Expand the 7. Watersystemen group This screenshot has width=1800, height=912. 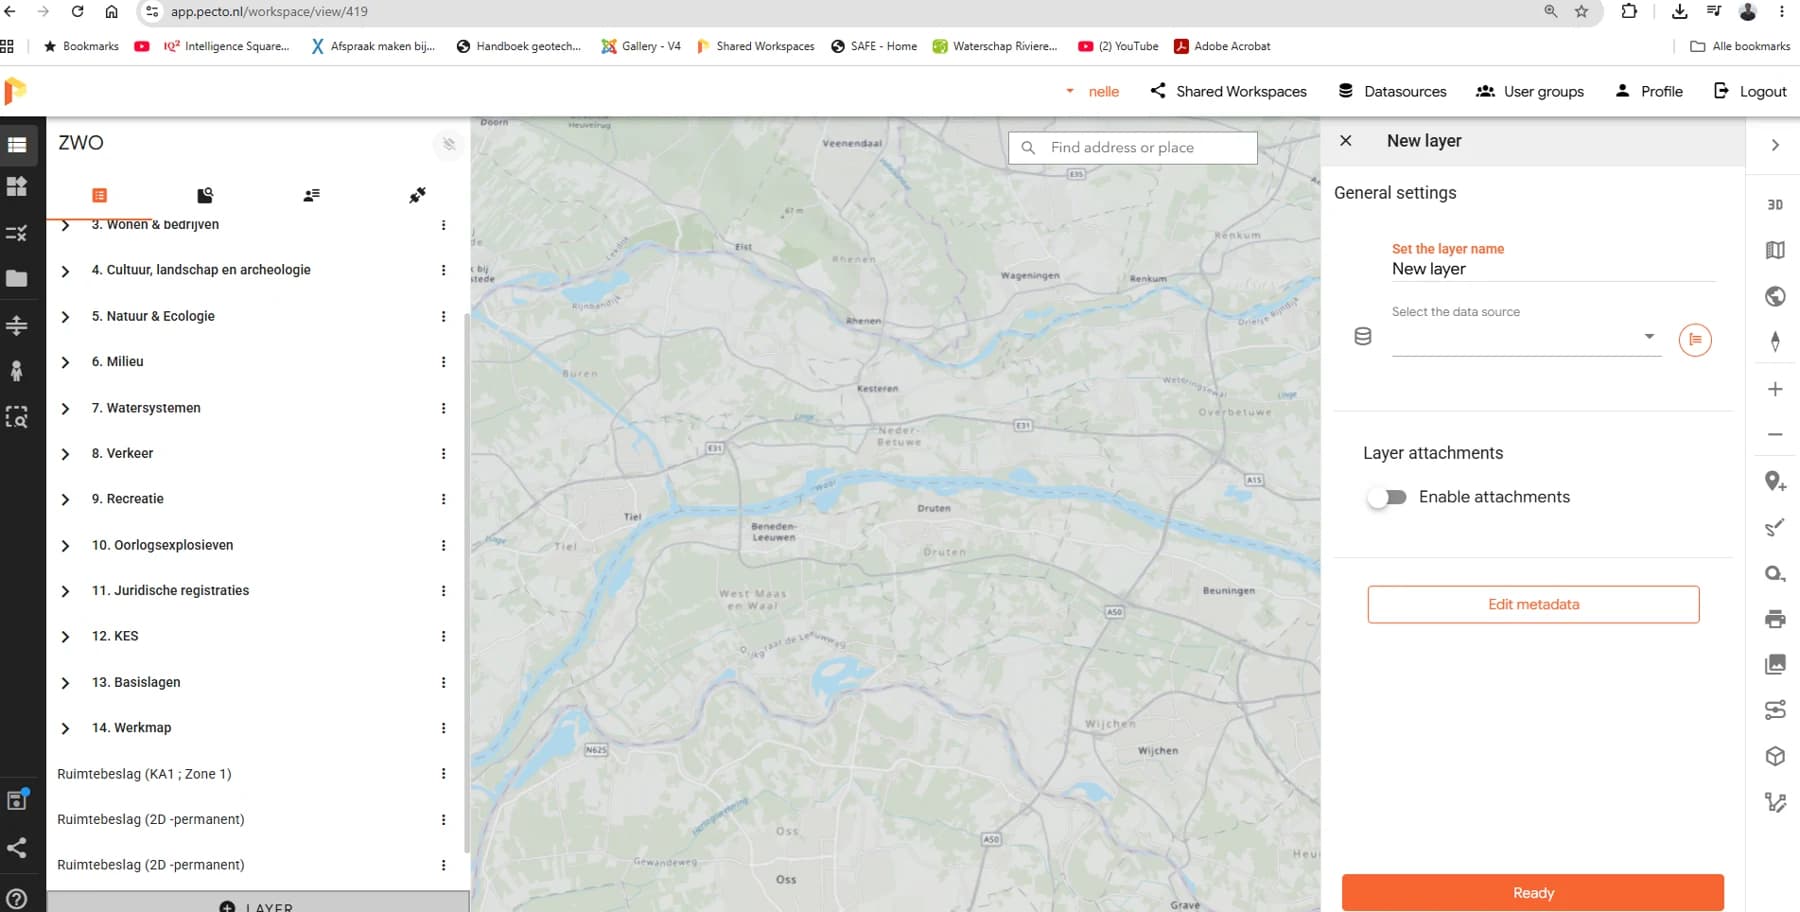point(65,408)
